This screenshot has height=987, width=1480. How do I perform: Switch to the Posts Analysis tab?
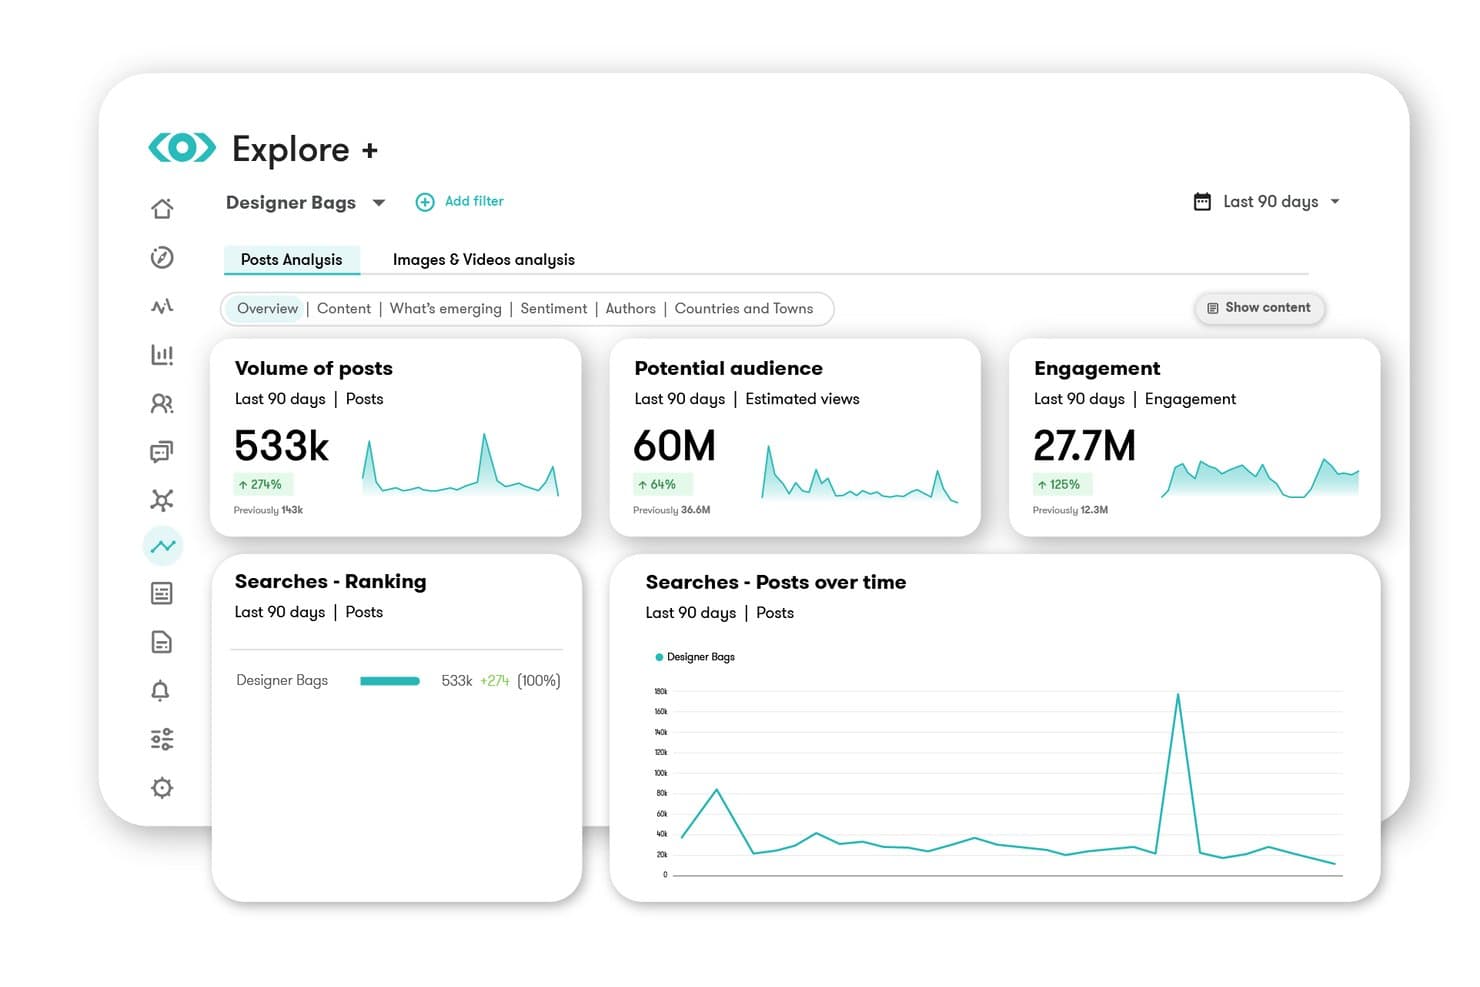coord(291,259)
